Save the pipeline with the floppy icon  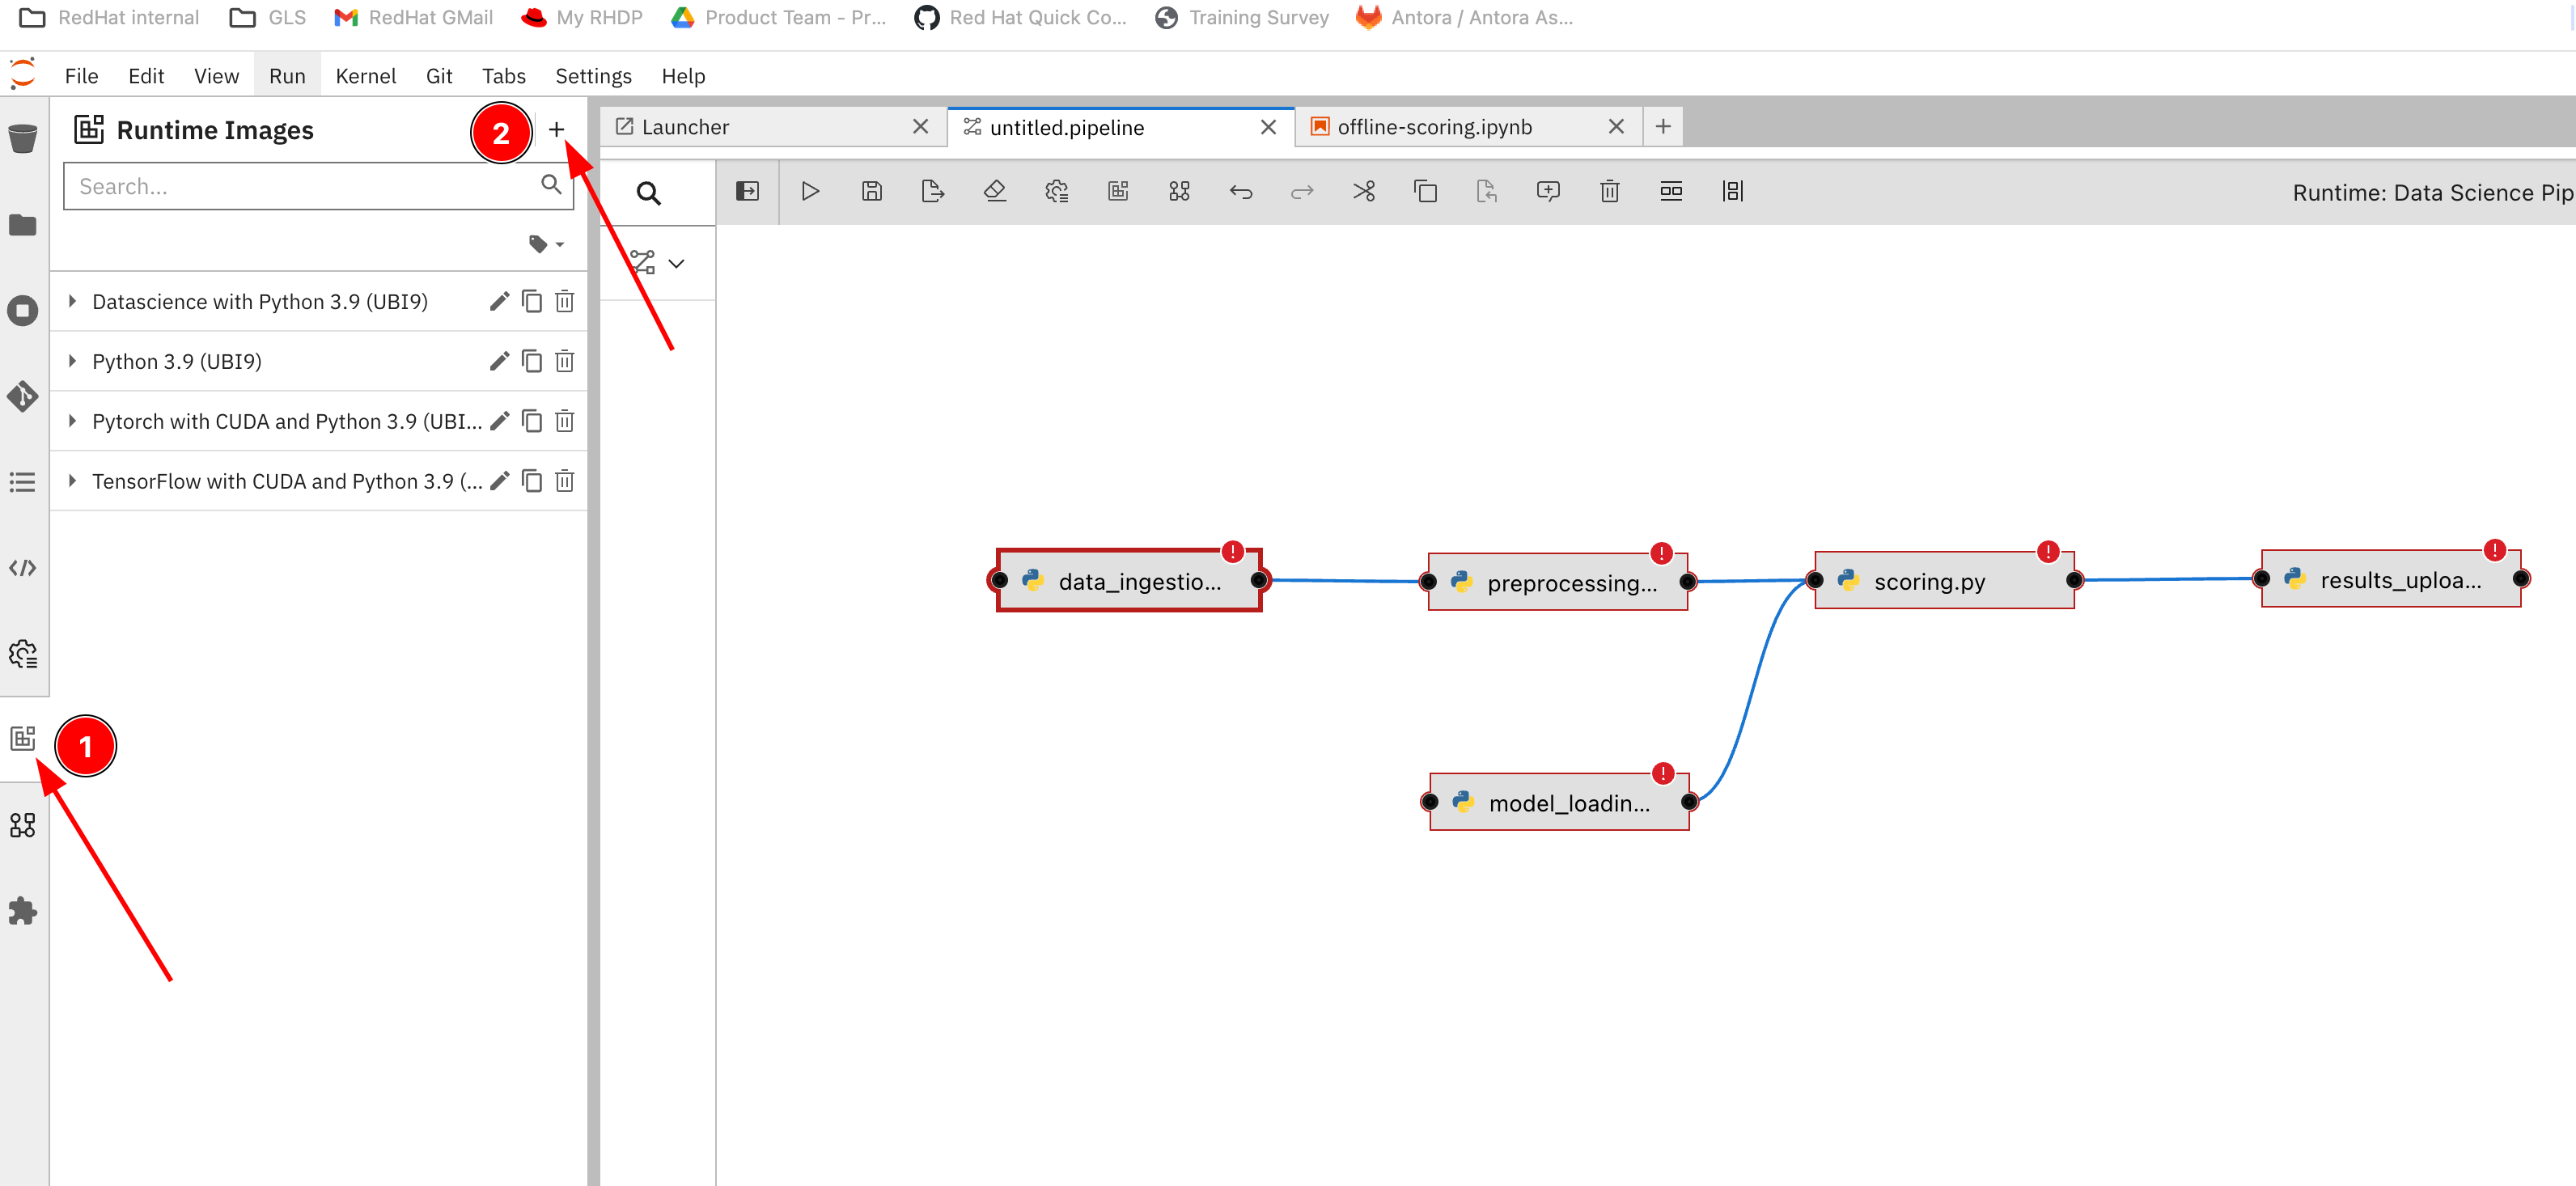click(872, 191)
